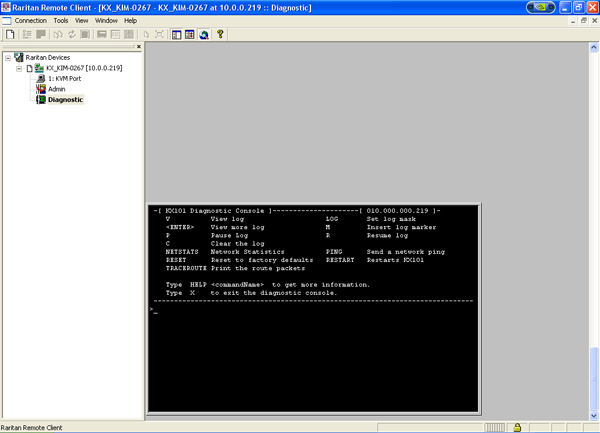
Task: Minimize the inner Diagnostic child window
Action: click(573, 21)
